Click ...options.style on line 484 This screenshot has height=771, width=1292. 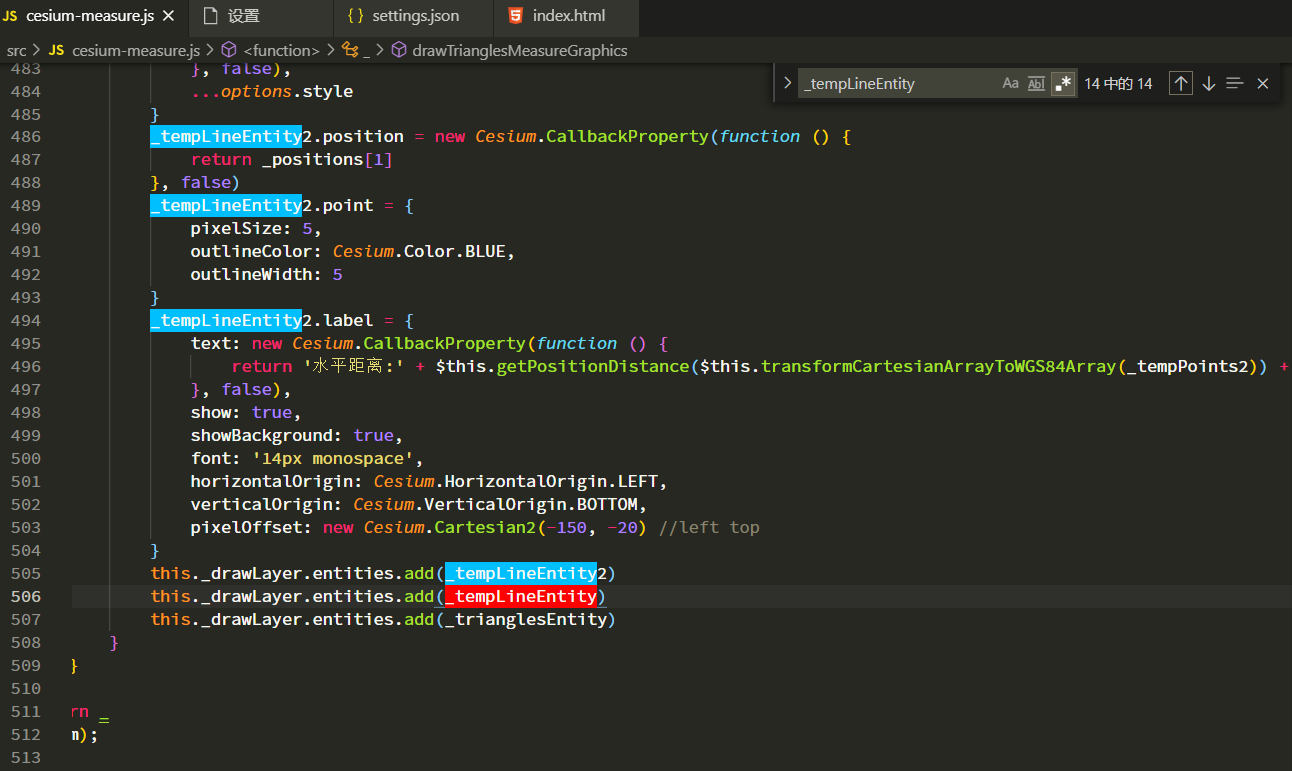(x=272, y=92)
